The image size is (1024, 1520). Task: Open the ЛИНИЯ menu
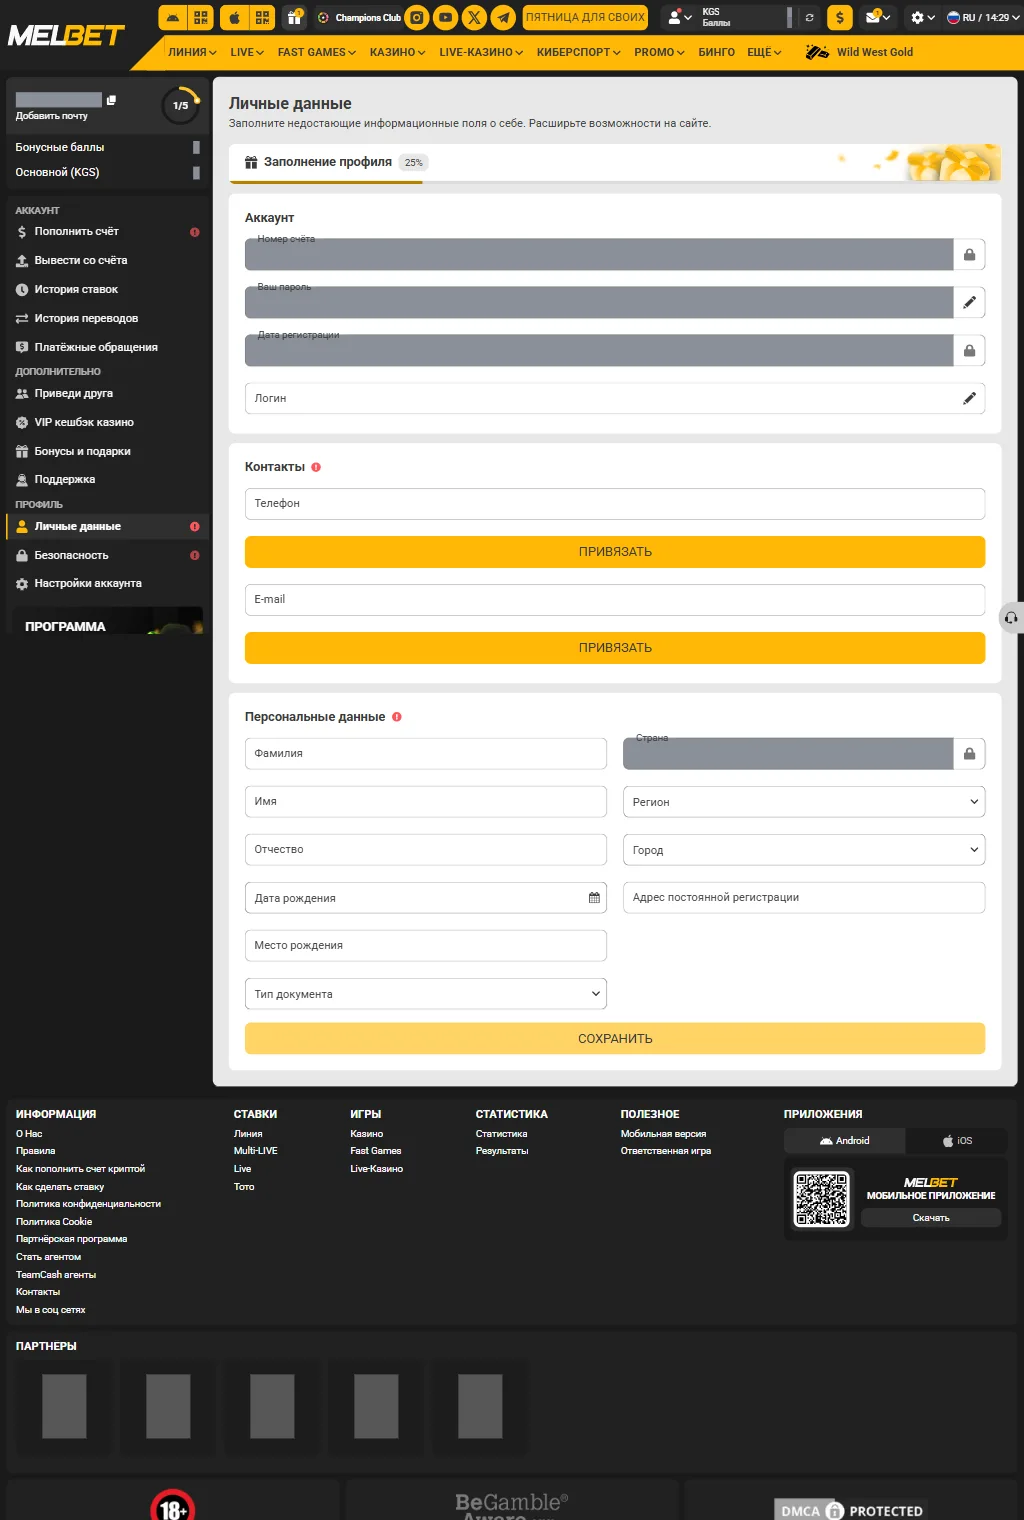pos(192,52)
